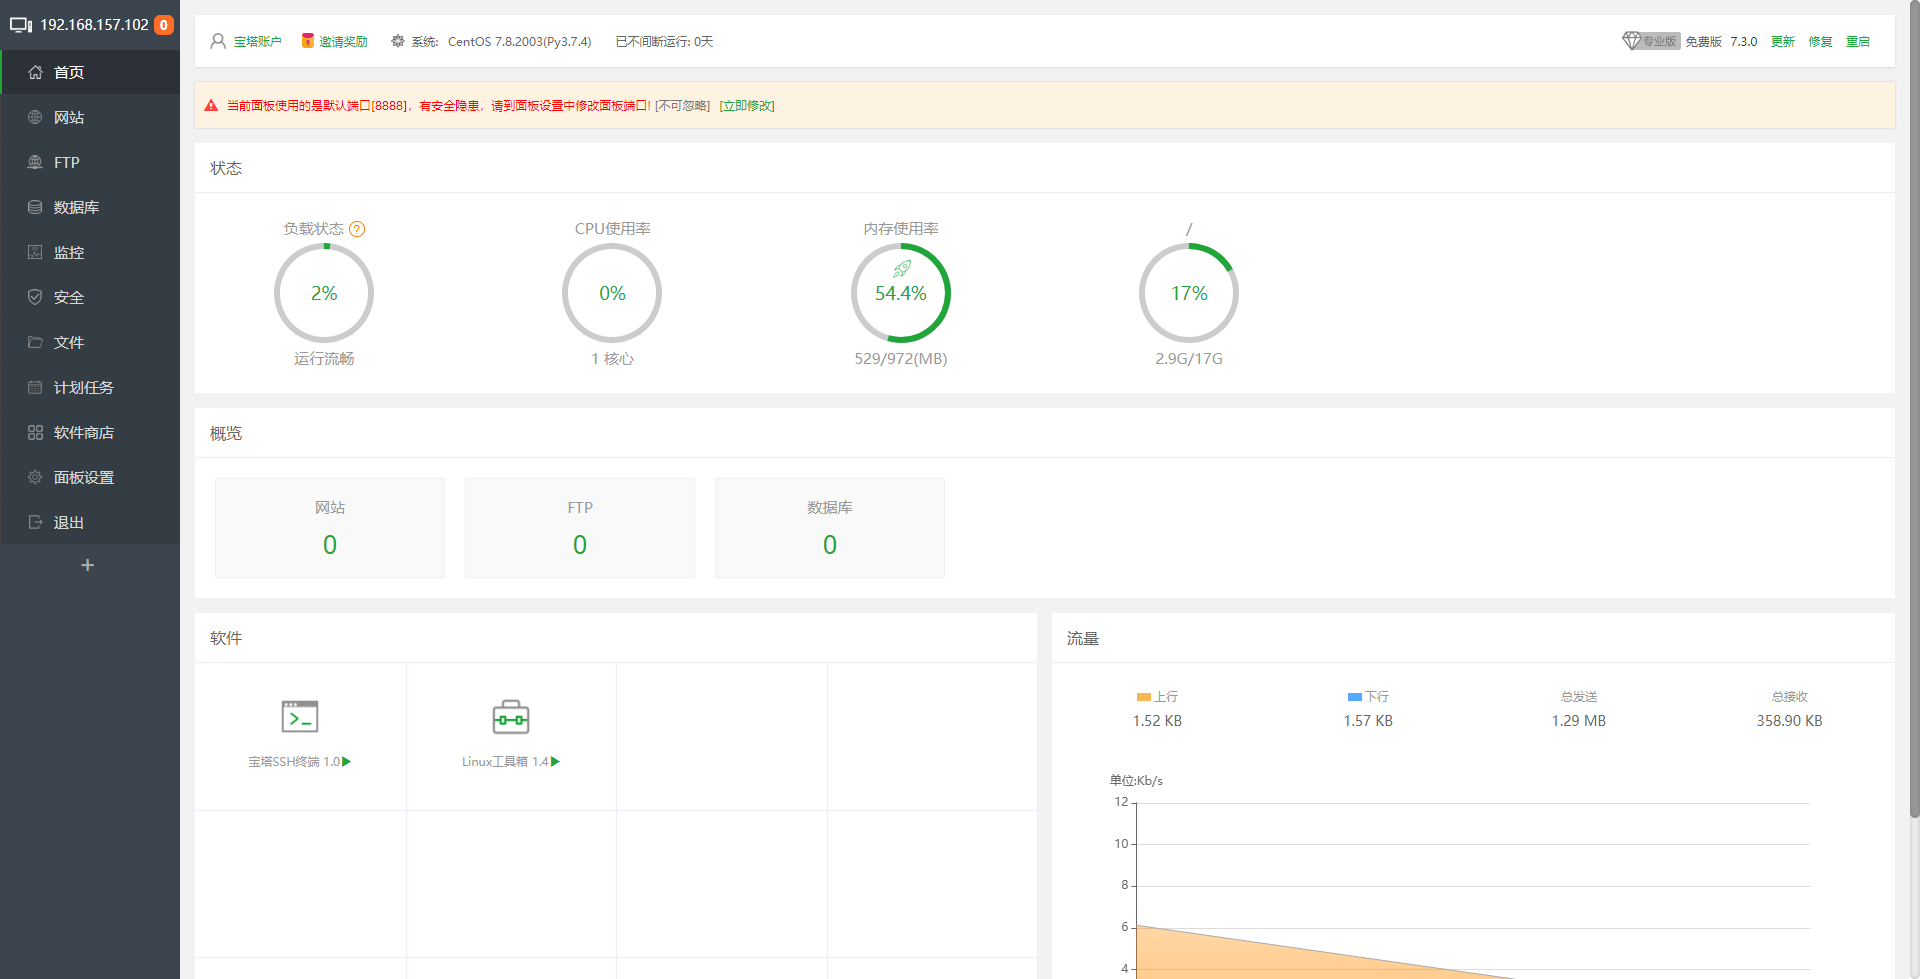Click the 修复 repair link
The height and width of the screenshot is (979, 1920).
coord(1820,42)
